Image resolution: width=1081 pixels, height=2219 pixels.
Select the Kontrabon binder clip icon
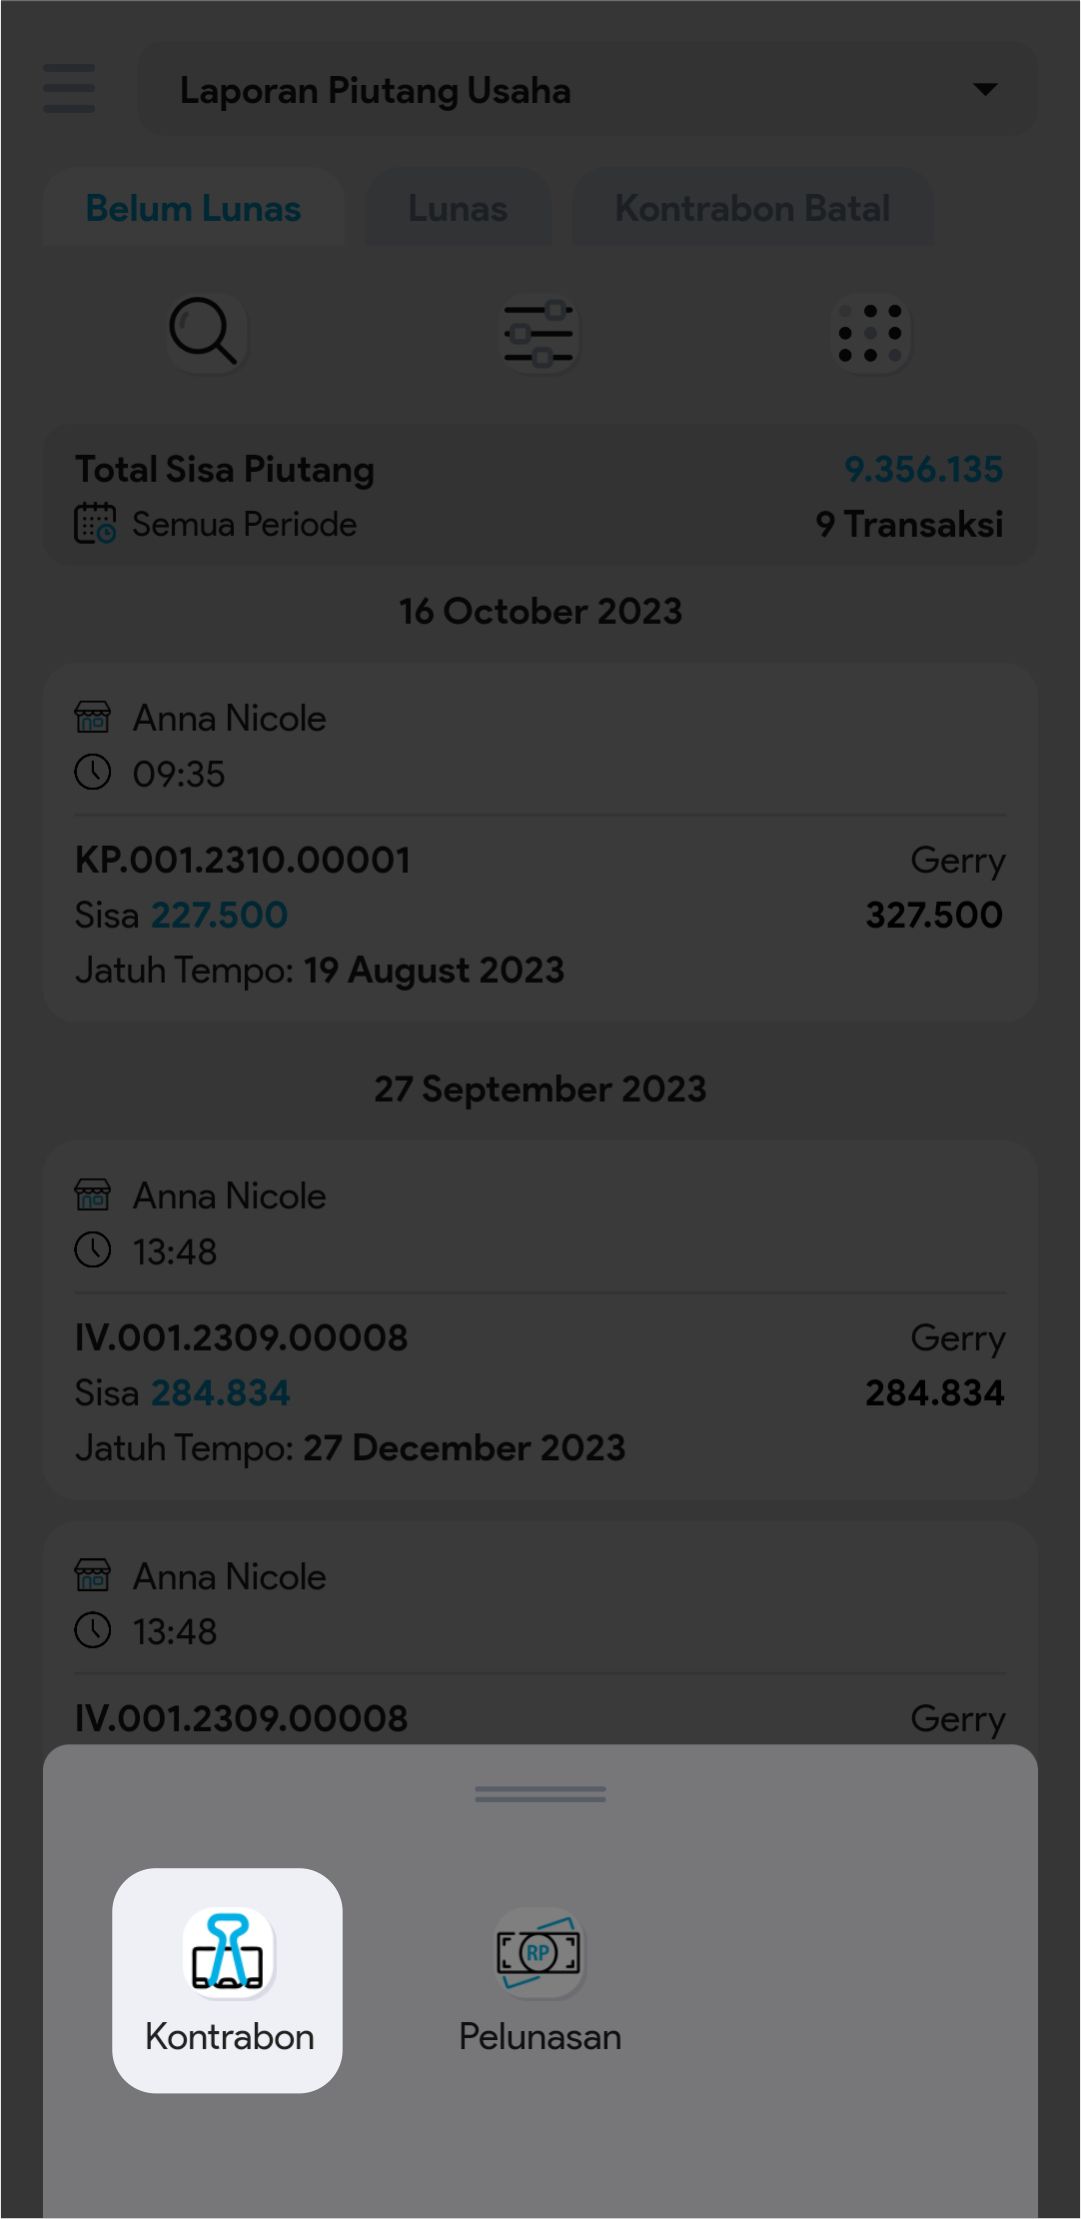coord(228,1952)
